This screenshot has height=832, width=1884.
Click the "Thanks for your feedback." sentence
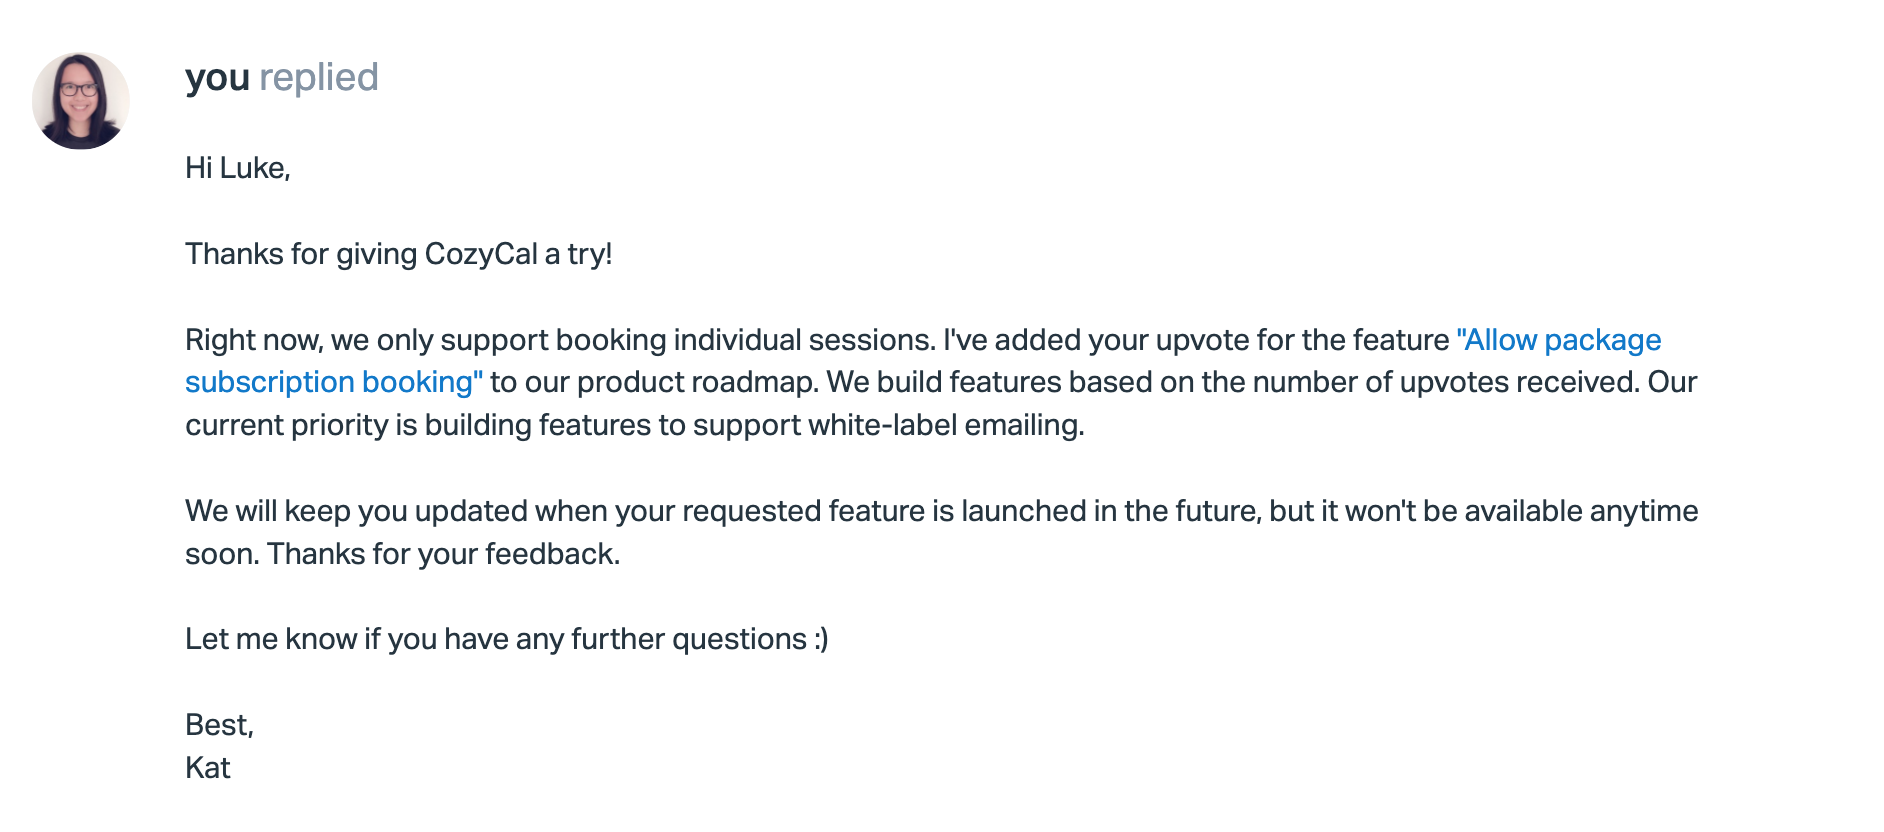443,554
